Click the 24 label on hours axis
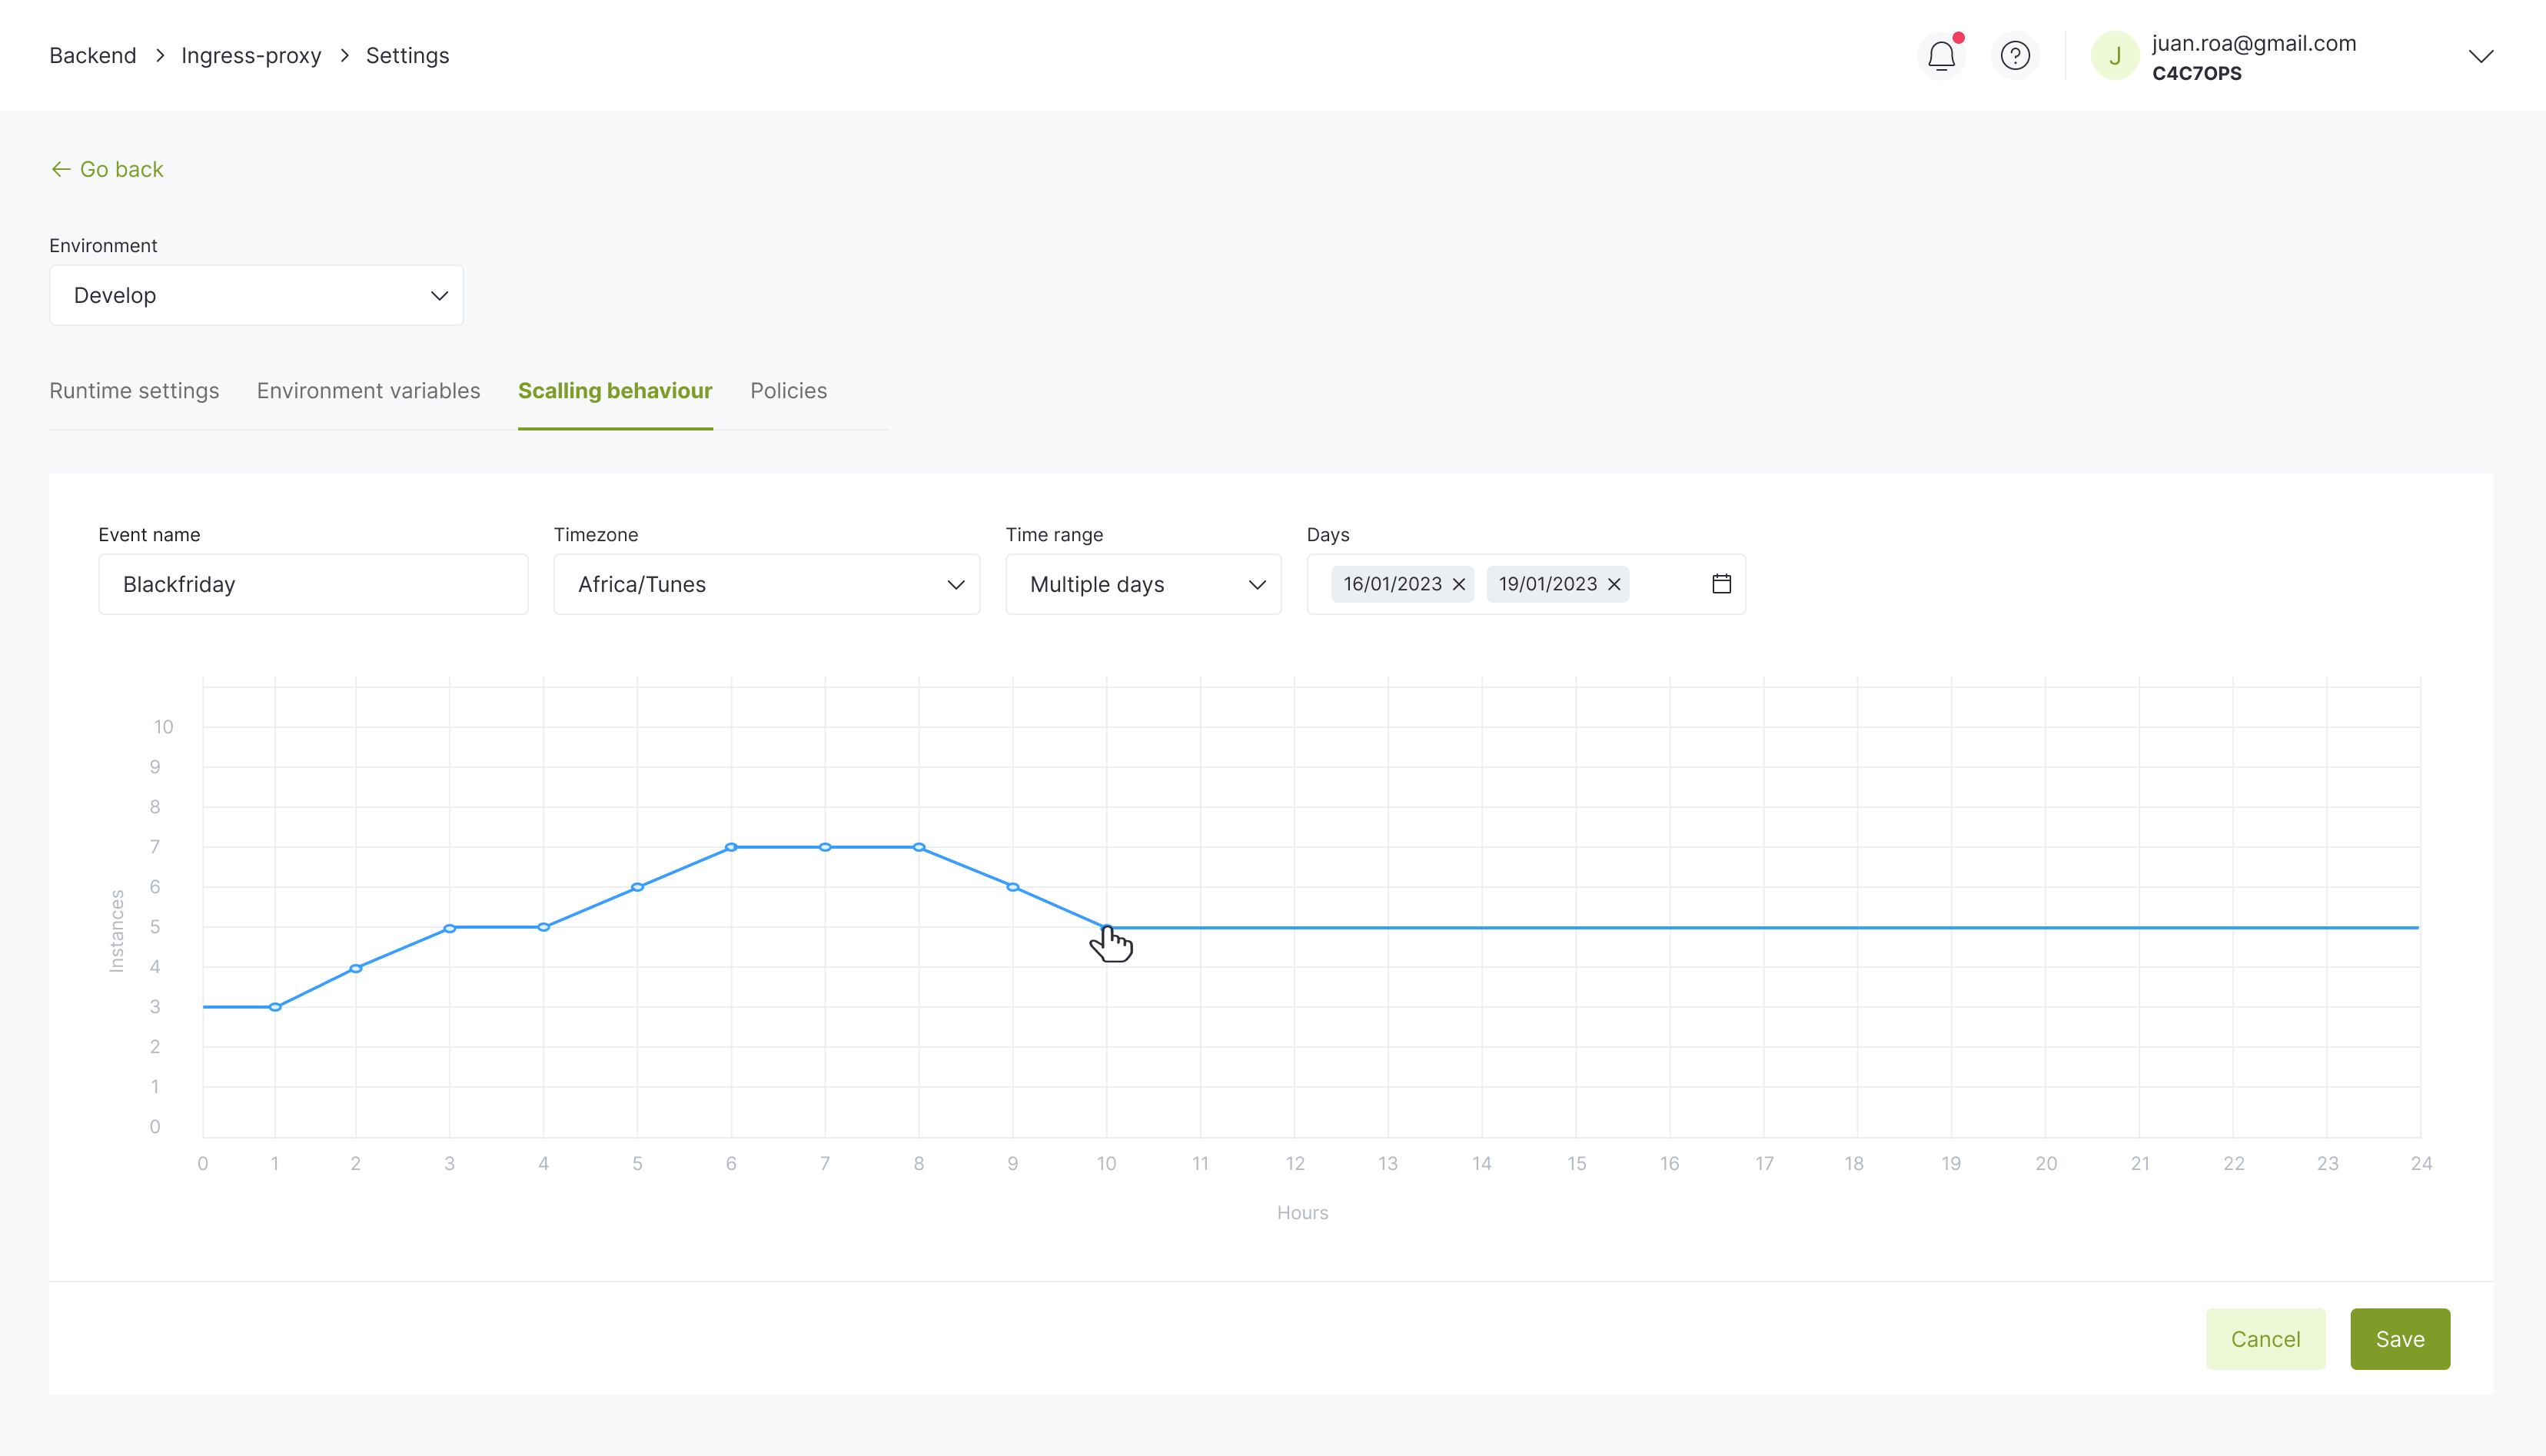 (2421, 1164)
